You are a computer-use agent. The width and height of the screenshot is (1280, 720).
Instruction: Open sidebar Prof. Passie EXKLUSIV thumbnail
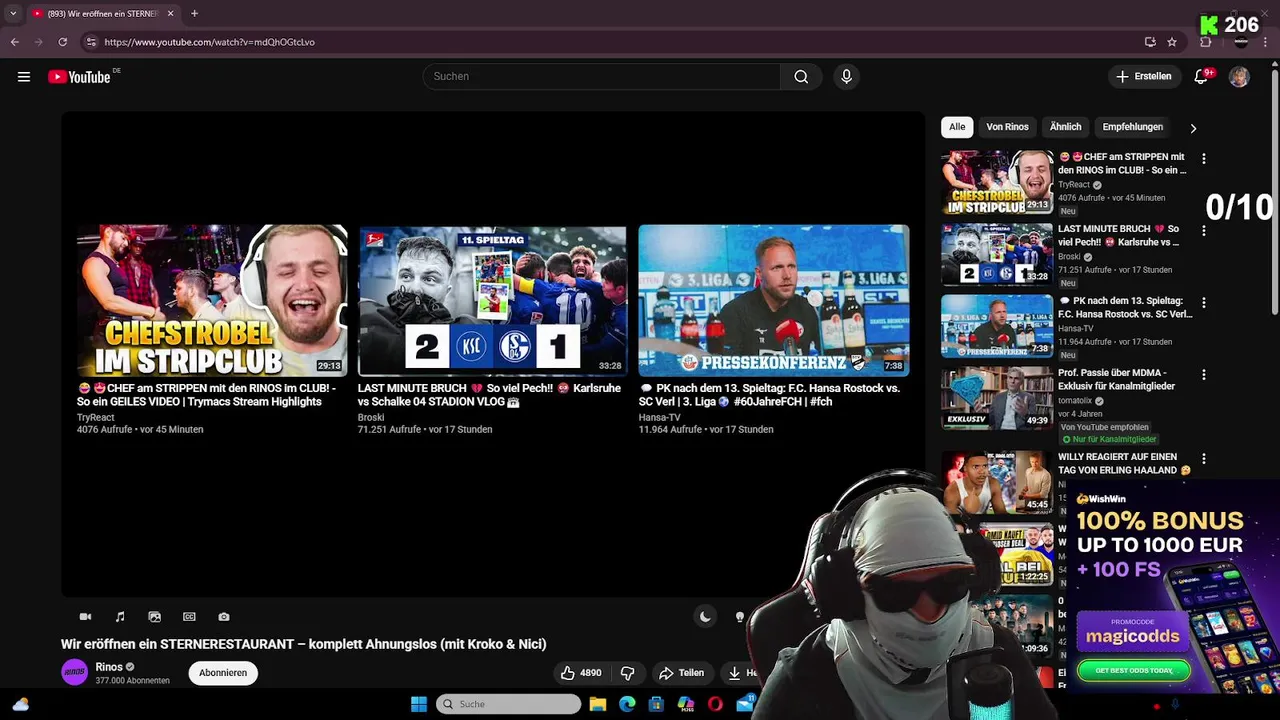pos(996,398)
